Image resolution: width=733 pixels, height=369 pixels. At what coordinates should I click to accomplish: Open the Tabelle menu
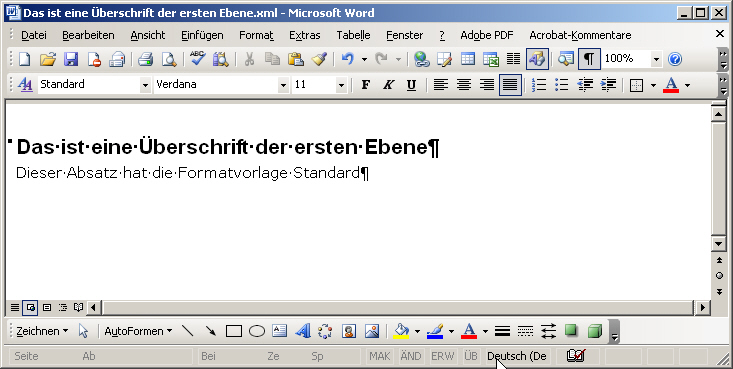[x=353, y=35]
